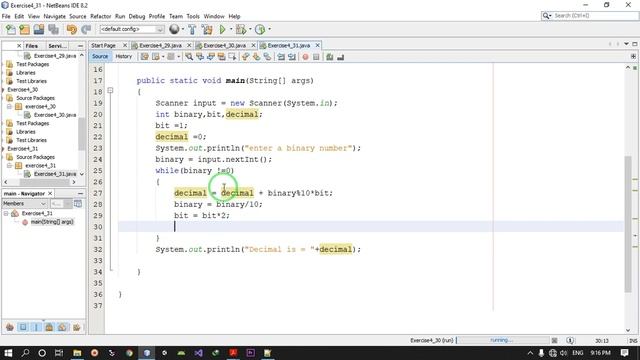640x360 pixels.
Task: Open the Refactor menu
Action: click(x=100, y=16)
